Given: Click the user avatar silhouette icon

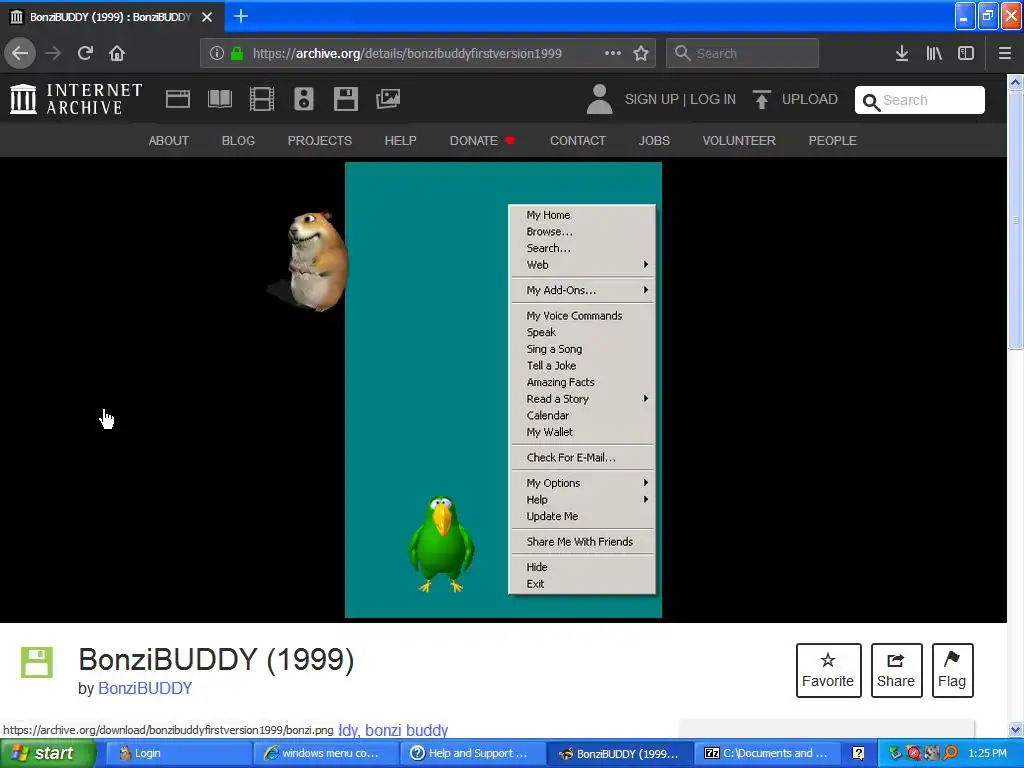Looking at the screenshot, I should [600, 99].
